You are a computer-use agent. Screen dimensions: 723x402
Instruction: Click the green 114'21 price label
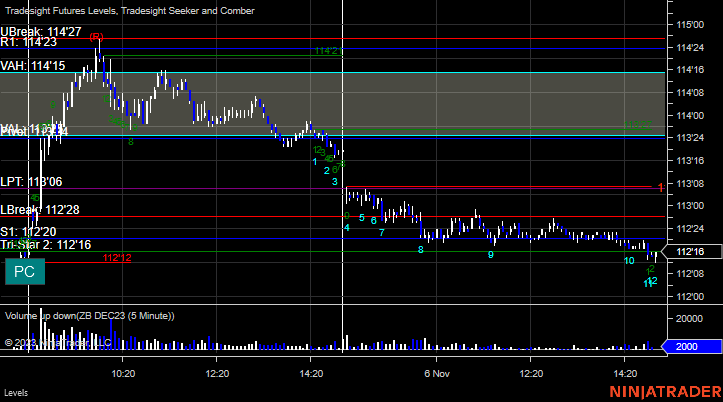328,51
